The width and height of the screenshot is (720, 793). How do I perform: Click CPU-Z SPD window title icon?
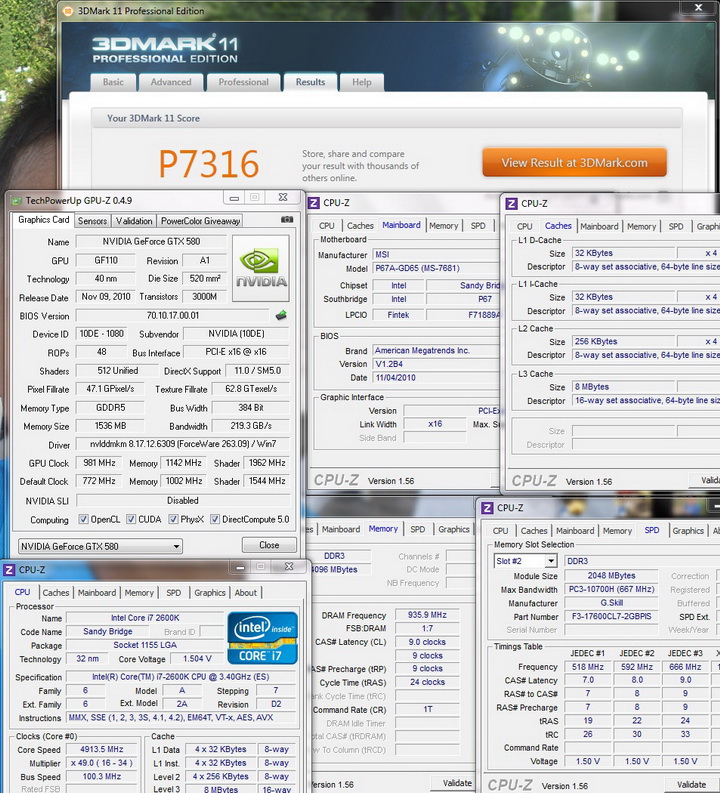point(487,508)
